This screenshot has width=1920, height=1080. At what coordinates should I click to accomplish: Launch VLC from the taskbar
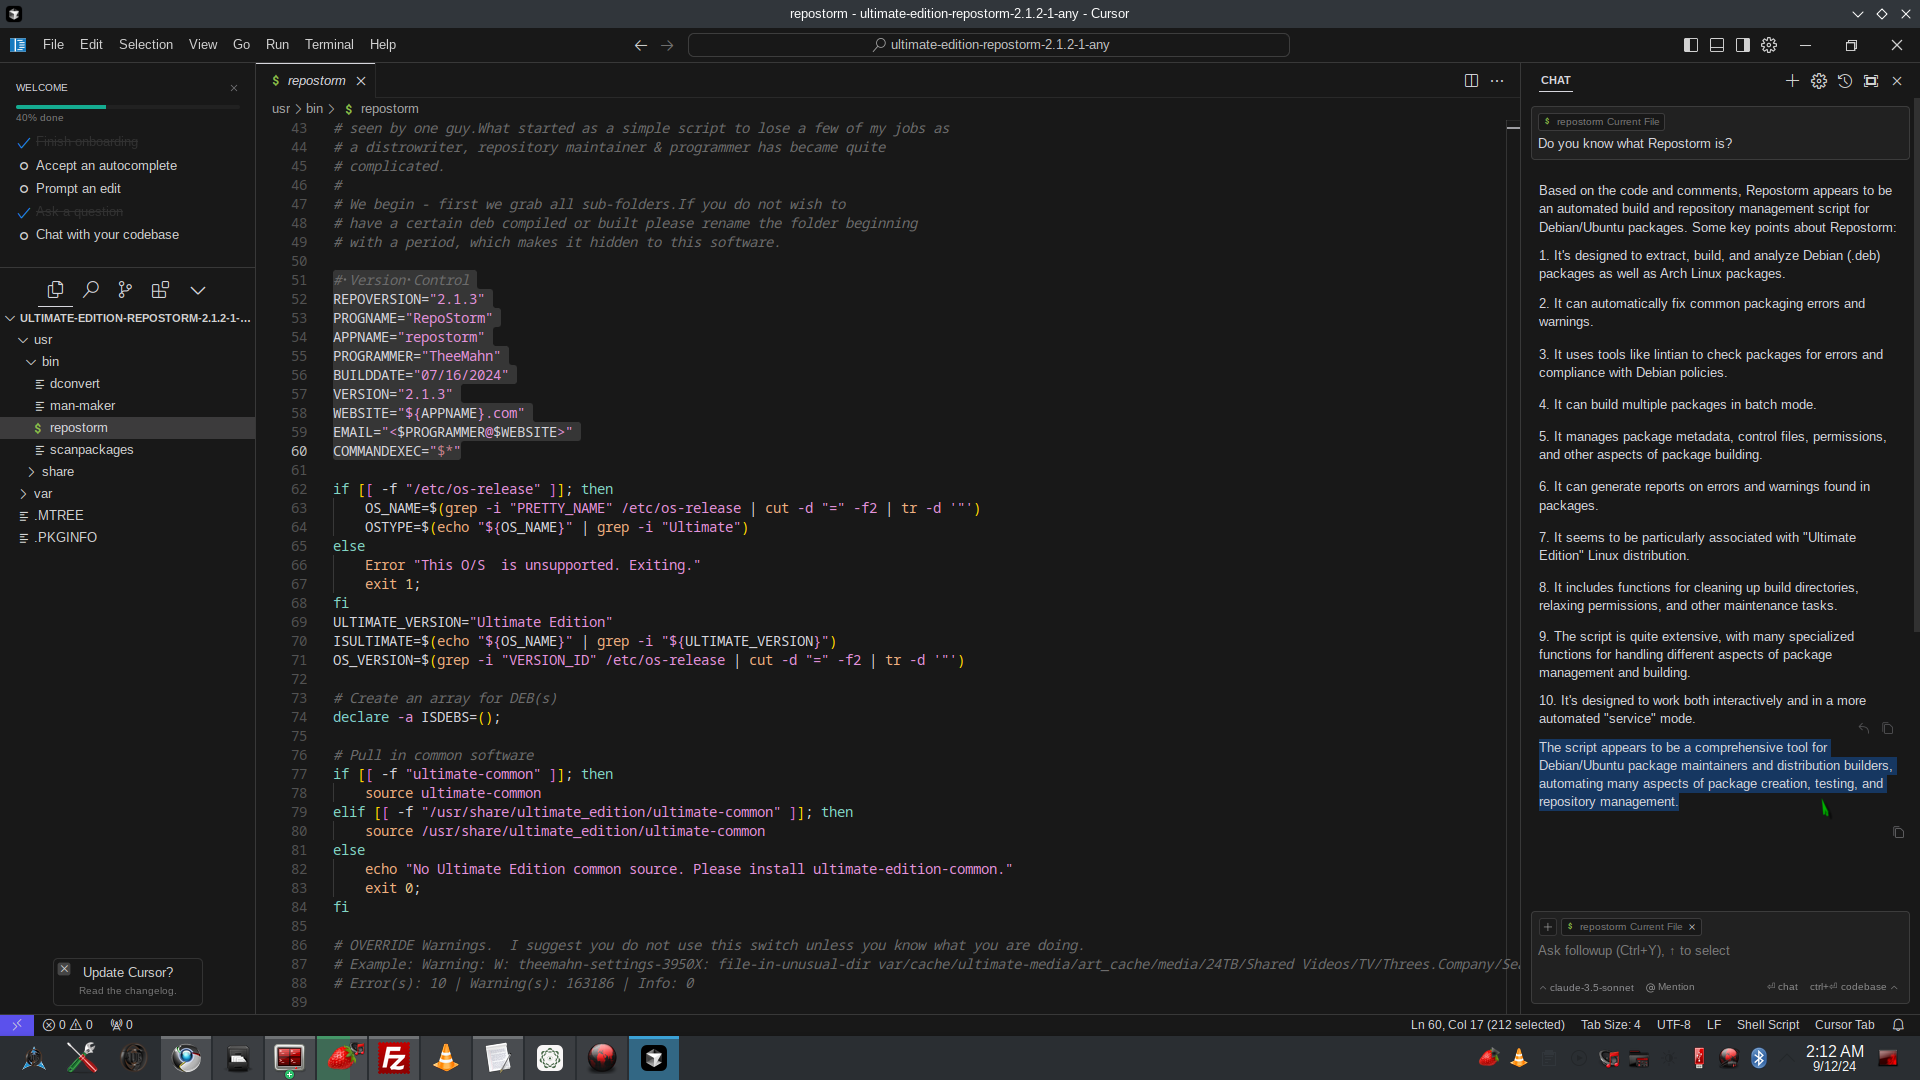(446, 1058)
